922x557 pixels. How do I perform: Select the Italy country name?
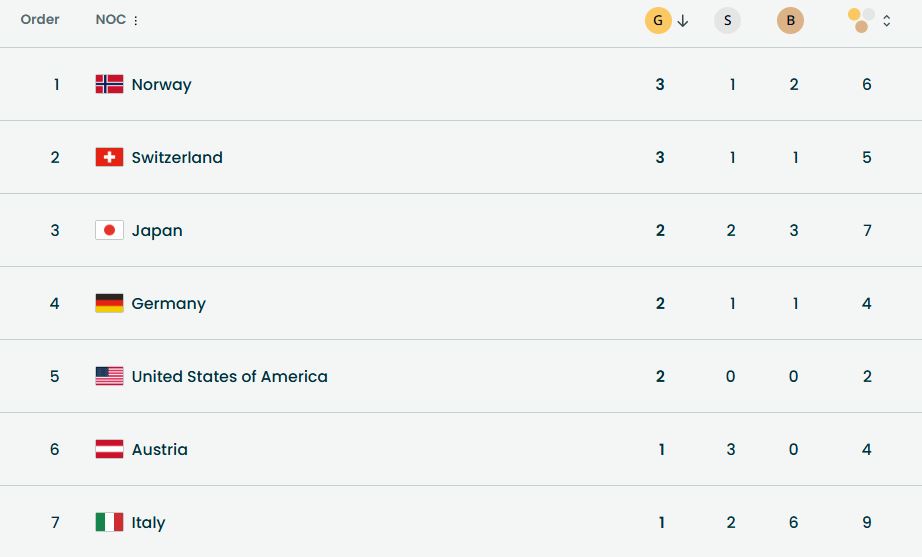pos(148,523)
